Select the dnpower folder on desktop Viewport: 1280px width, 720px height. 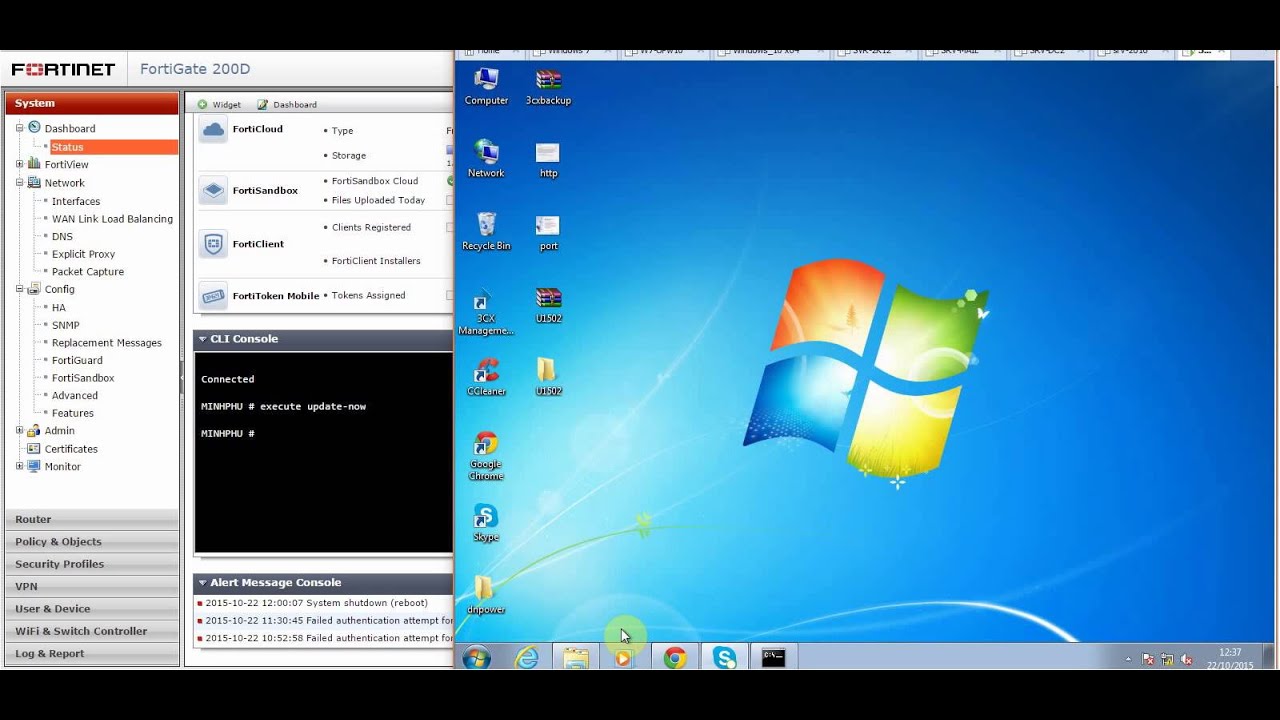[x=486, y=596]
